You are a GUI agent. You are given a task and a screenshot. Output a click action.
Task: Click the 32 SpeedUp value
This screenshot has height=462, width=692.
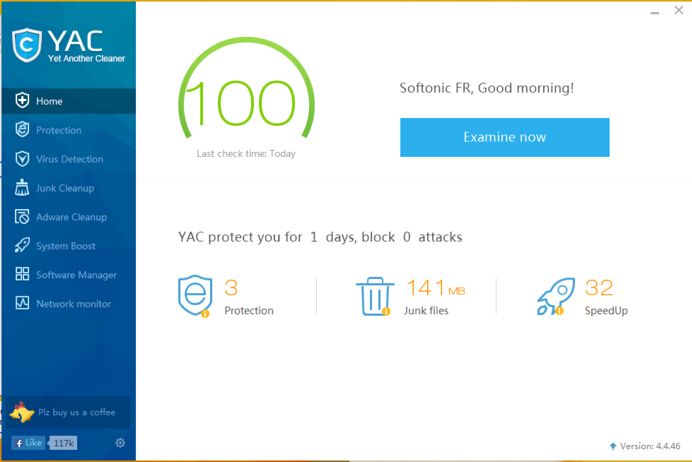(599, 288)
